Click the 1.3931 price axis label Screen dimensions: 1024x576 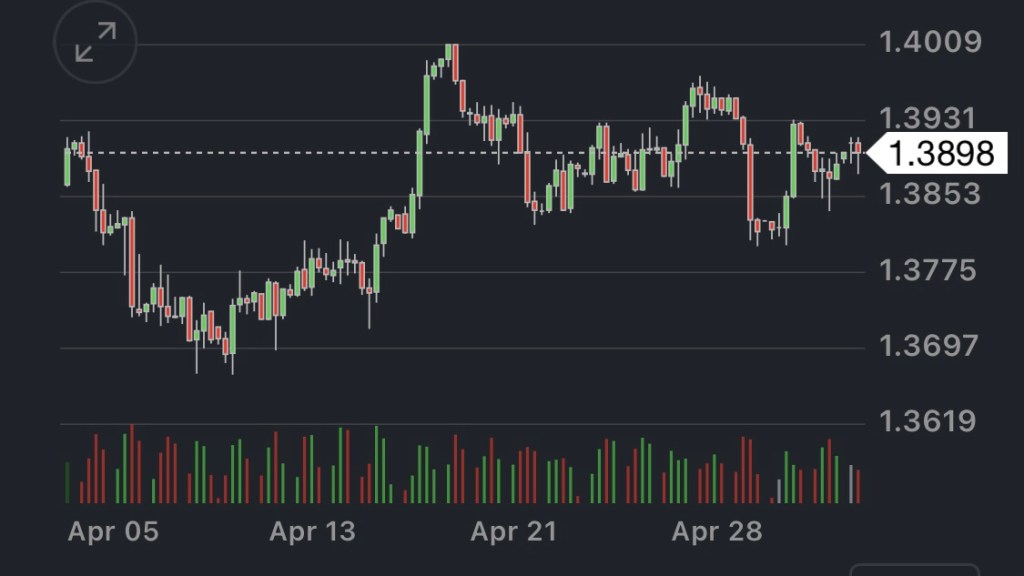[x=929, y=119]
